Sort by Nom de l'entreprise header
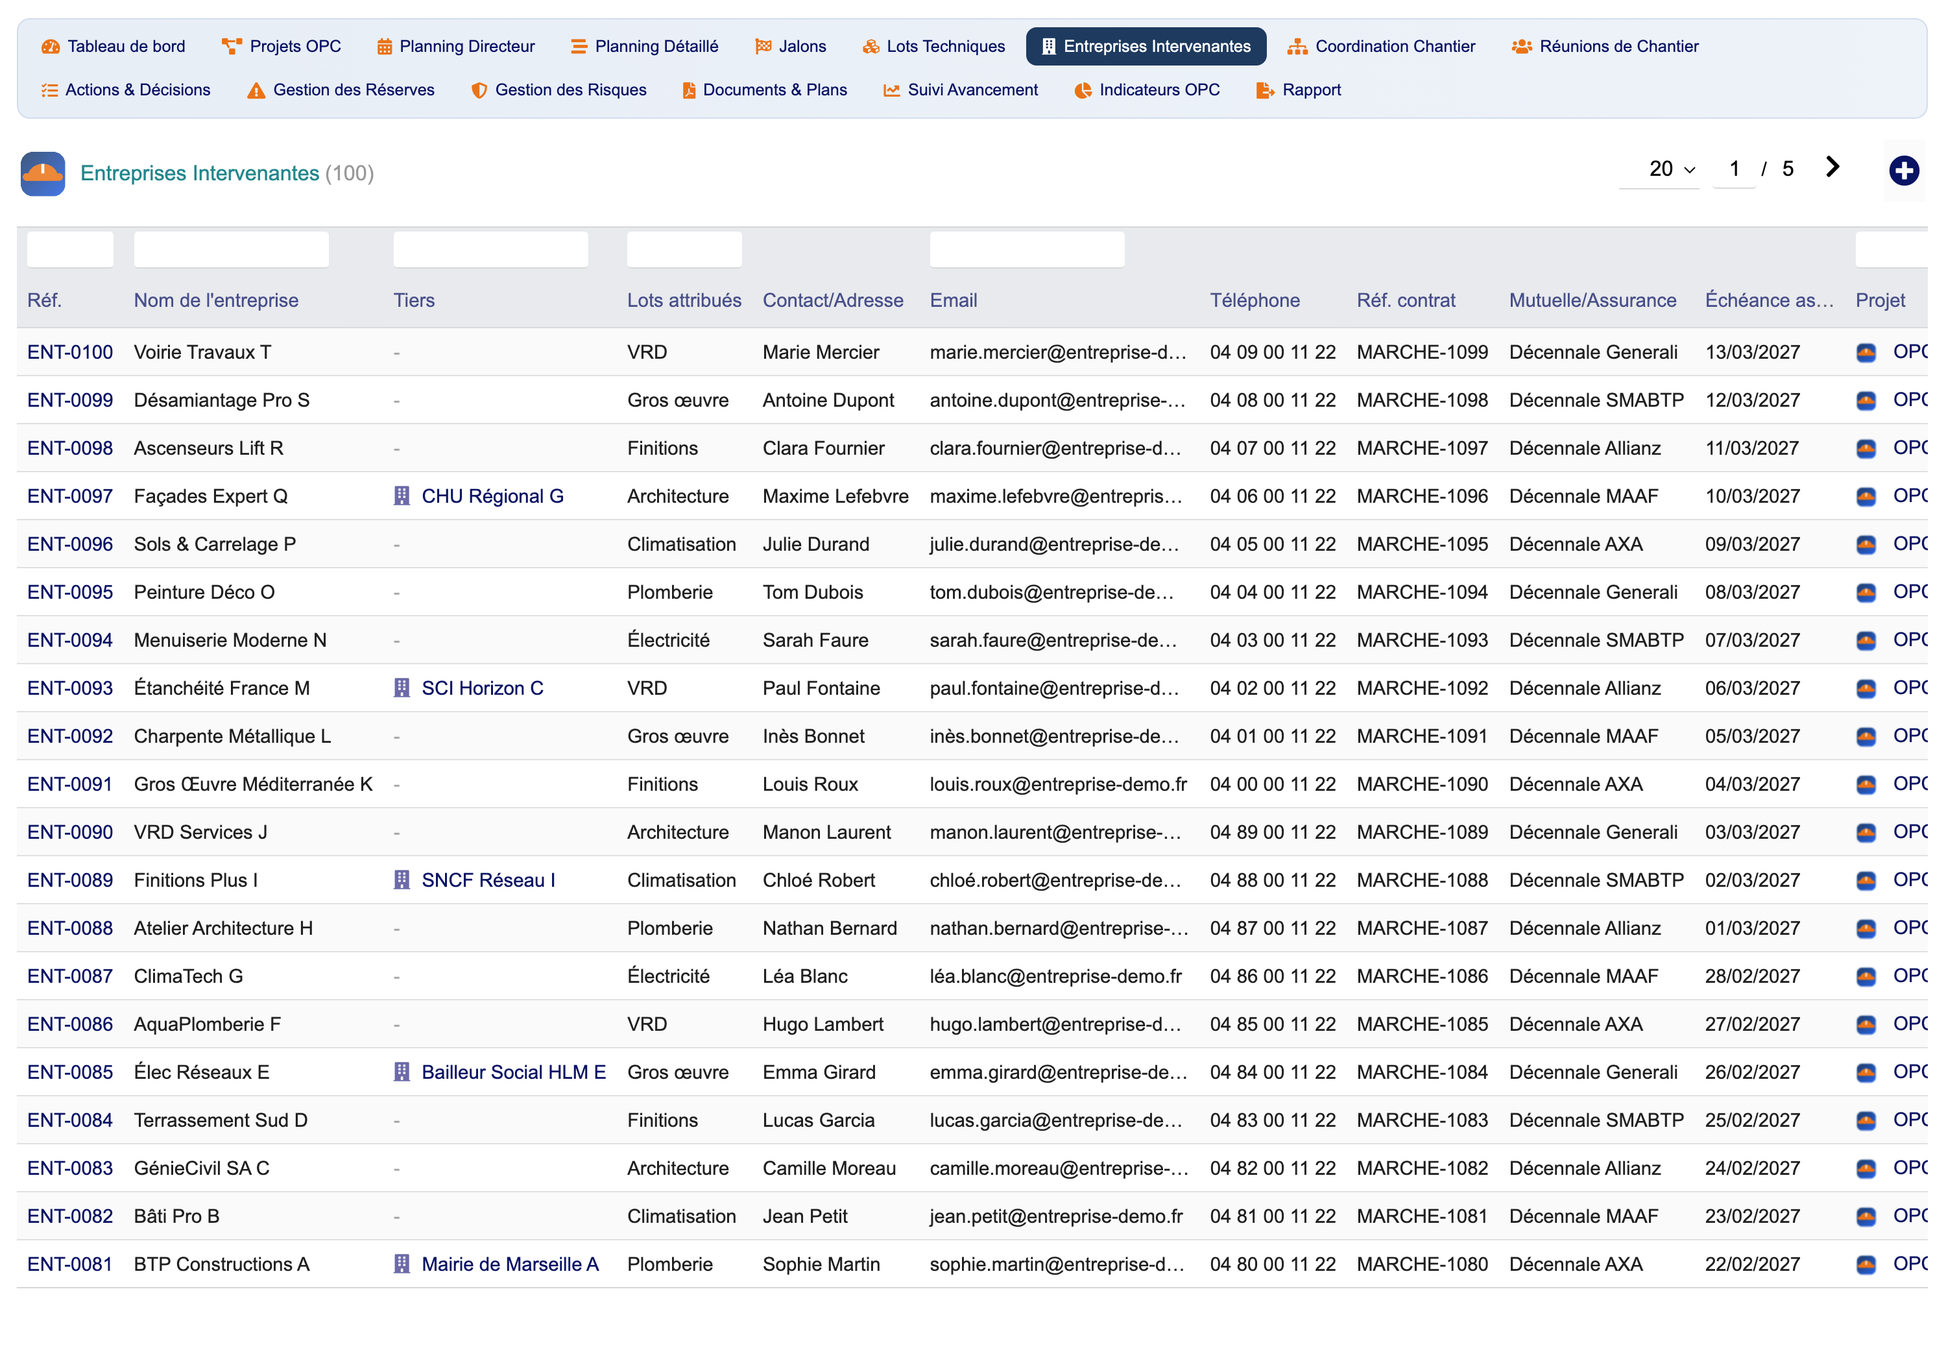 coord(216,301)
